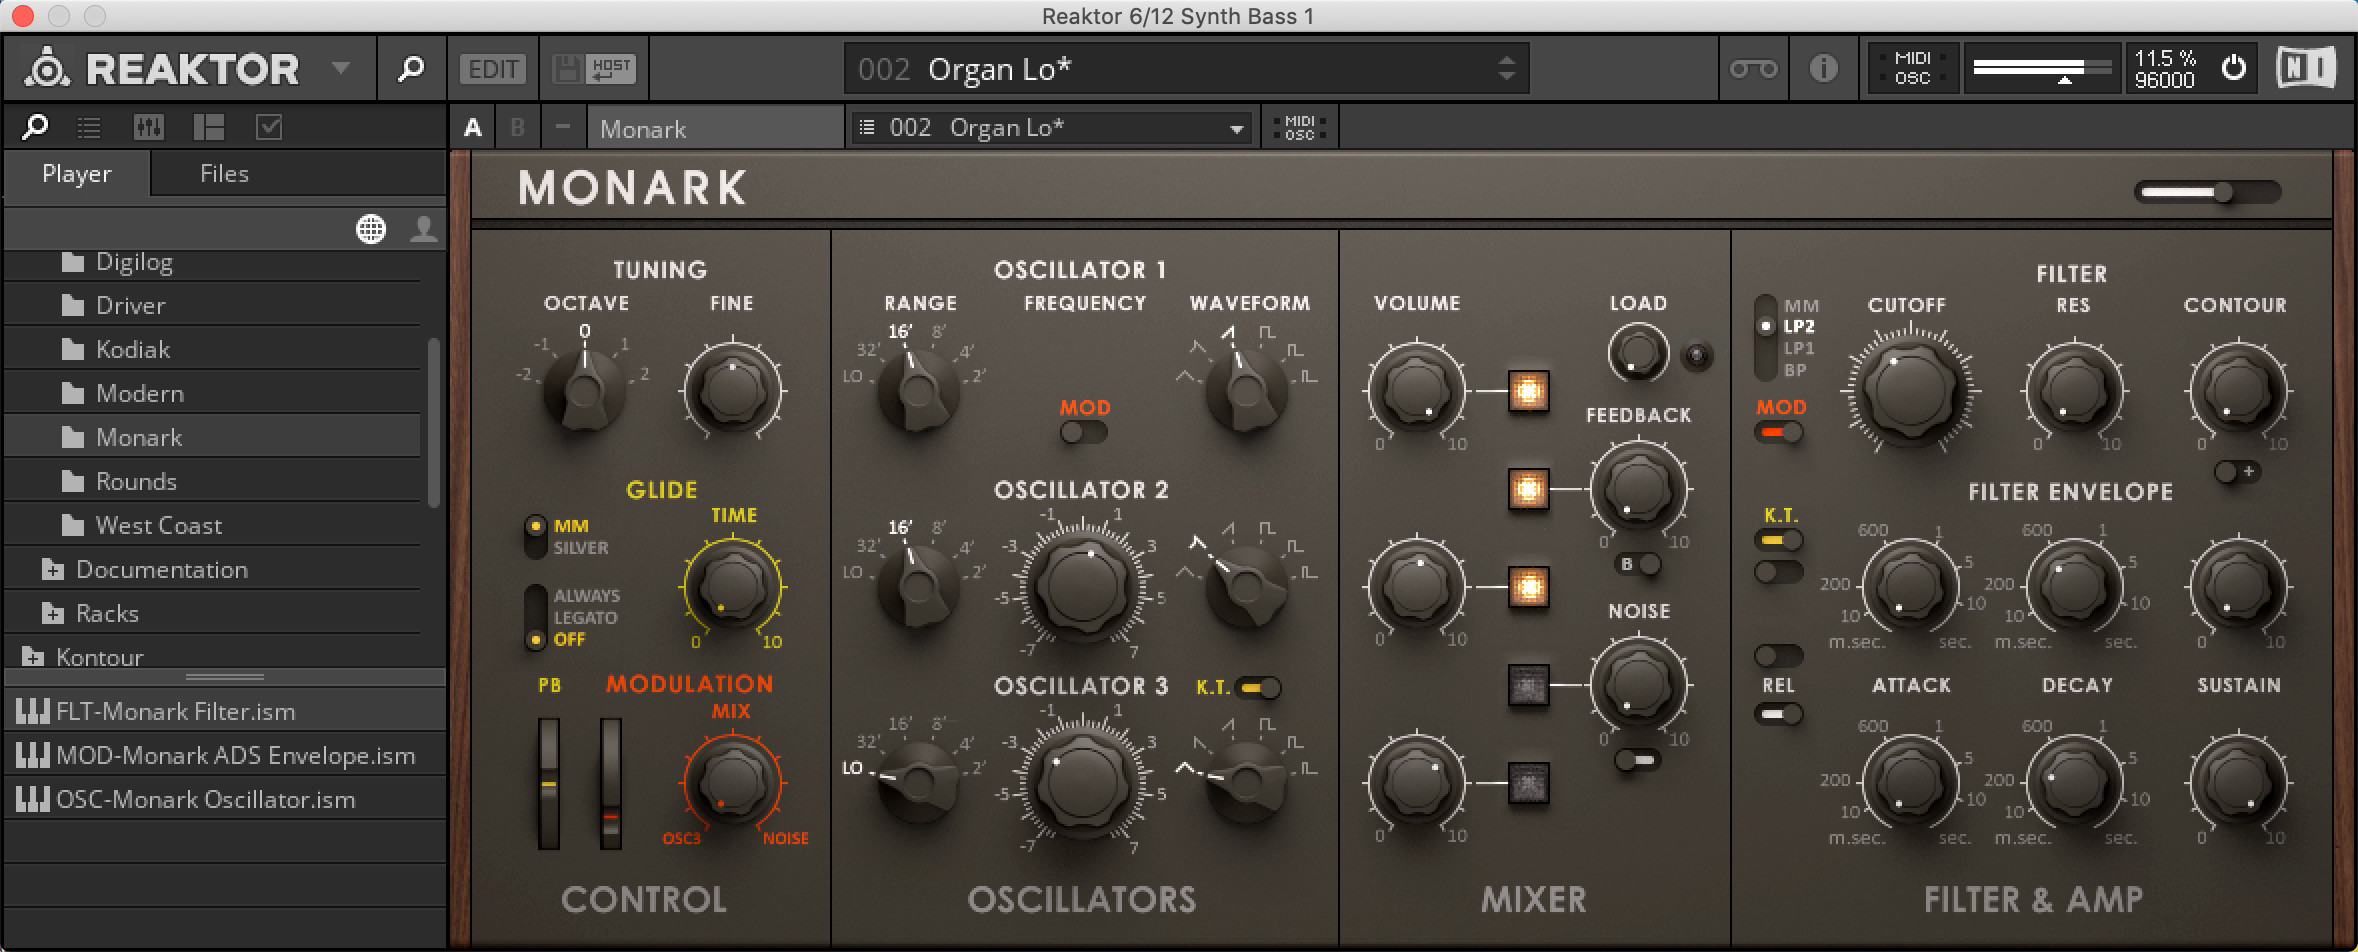Viewport: 2358px width, 952px height.
Task: Click the checkmark properties icon
Action: tap(269, 127)
